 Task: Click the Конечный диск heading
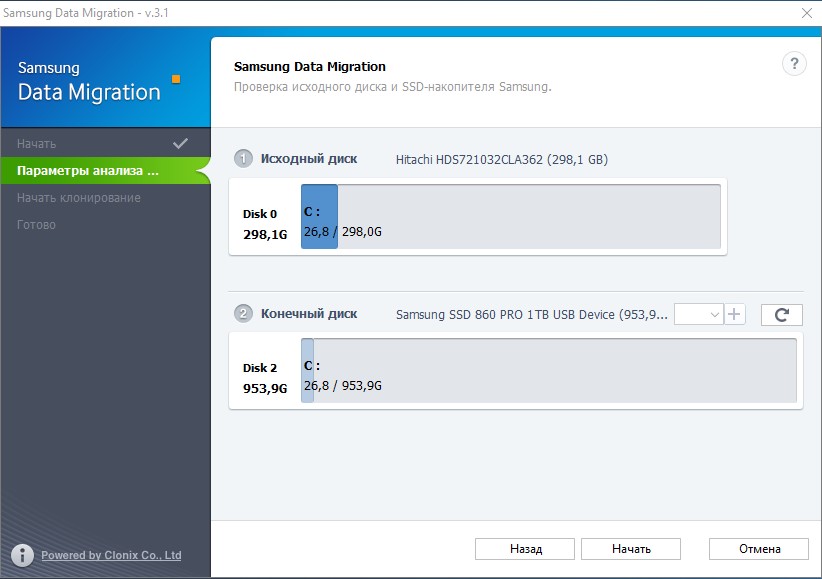309,314
